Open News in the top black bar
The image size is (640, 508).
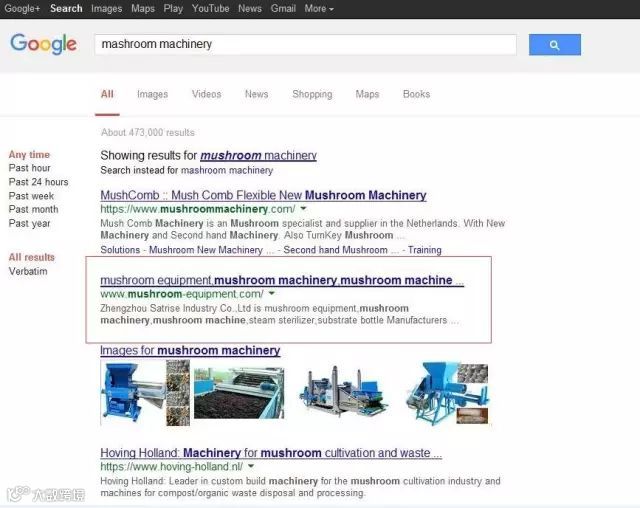pos(250,9)
